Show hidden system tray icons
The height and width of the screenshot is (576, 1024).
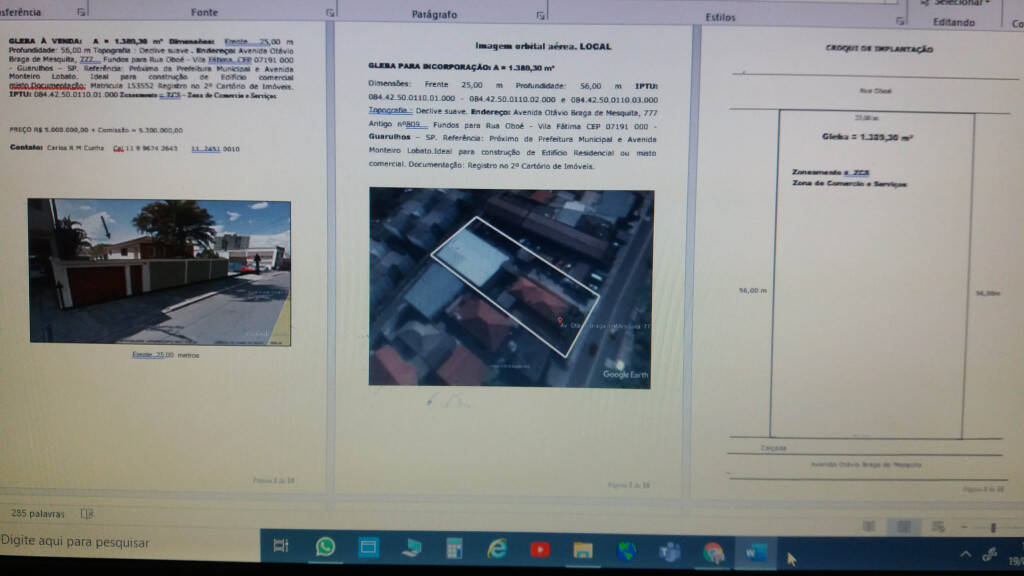tap(965, 554)
